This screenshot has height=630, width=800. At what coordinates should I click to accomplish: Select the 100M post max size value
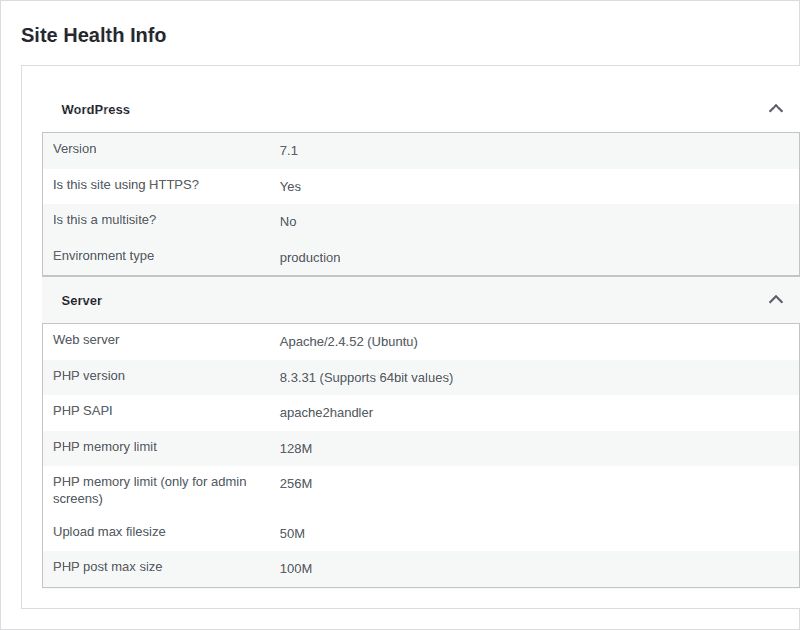296,569
